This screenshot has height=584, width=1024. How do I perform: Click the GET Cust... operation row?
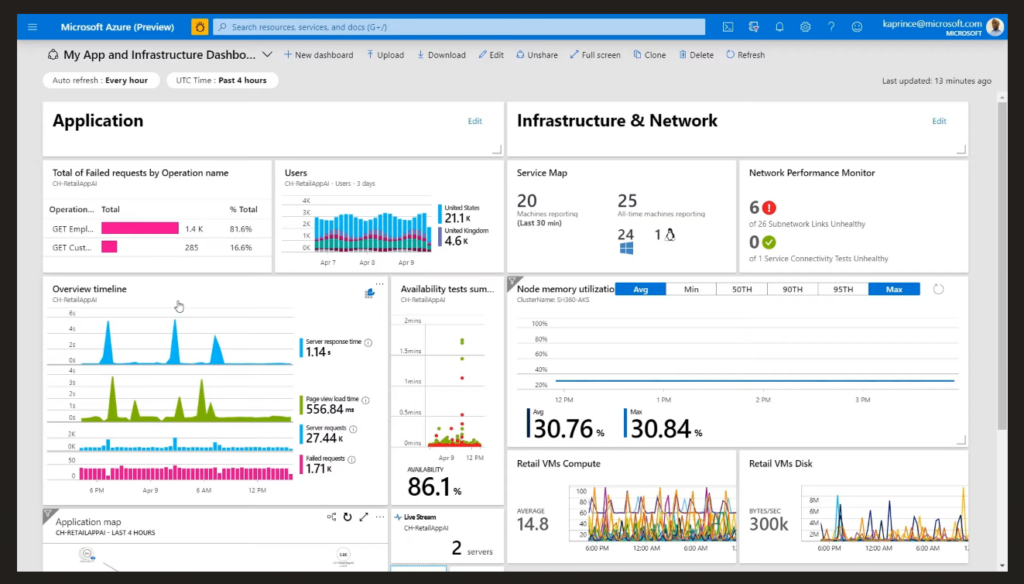[157, 247]
